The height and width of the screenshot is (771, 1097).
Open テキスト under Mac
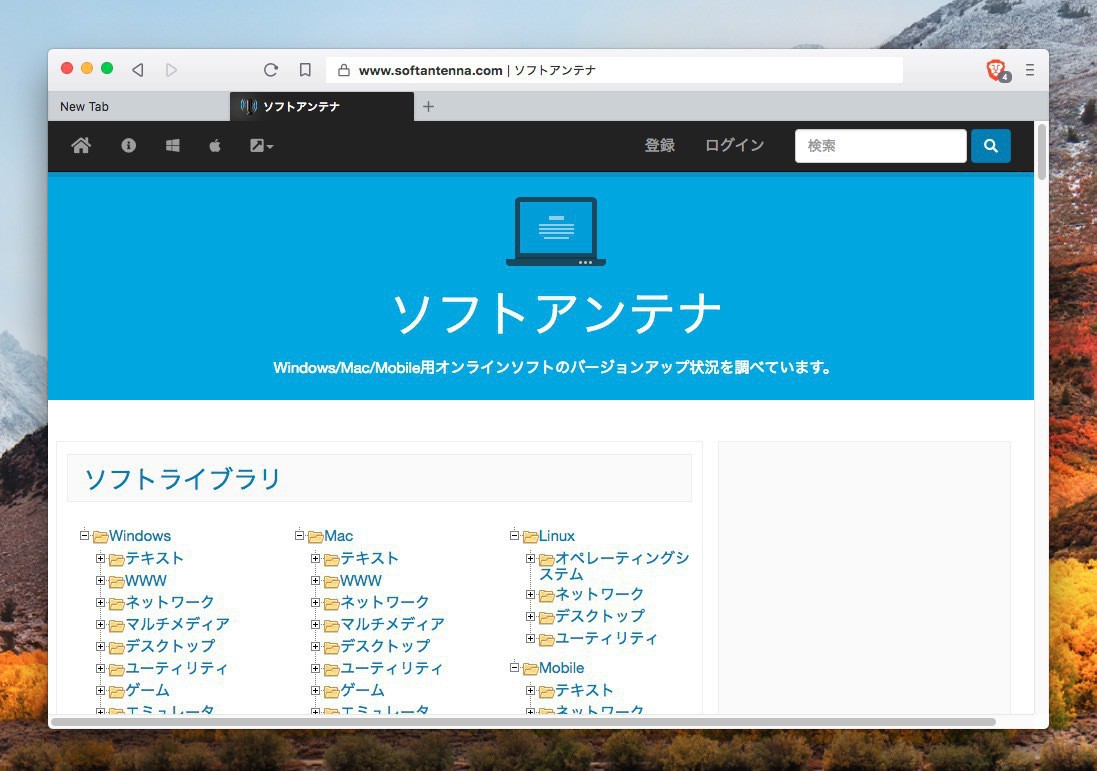pos(369,558)
